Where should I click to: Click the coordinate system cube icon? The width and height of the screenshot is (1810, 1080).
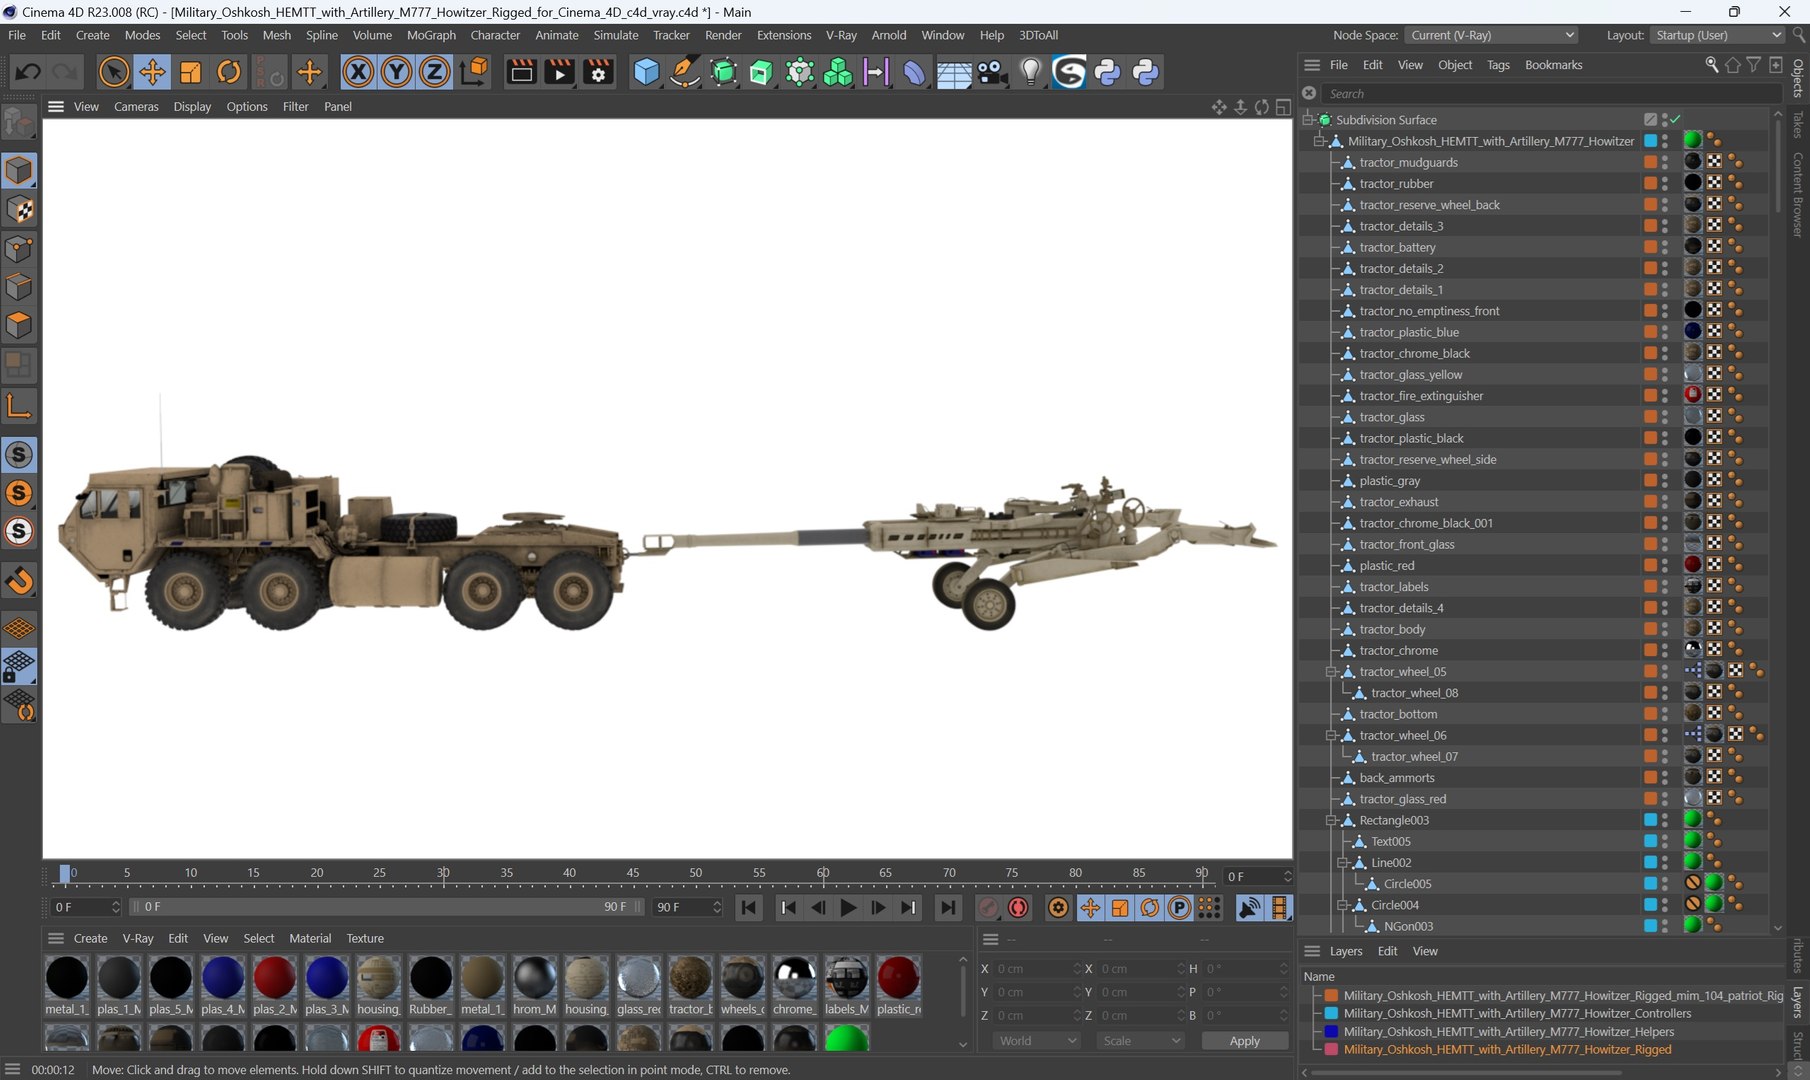pyautogui.click(x=475, y=72)
